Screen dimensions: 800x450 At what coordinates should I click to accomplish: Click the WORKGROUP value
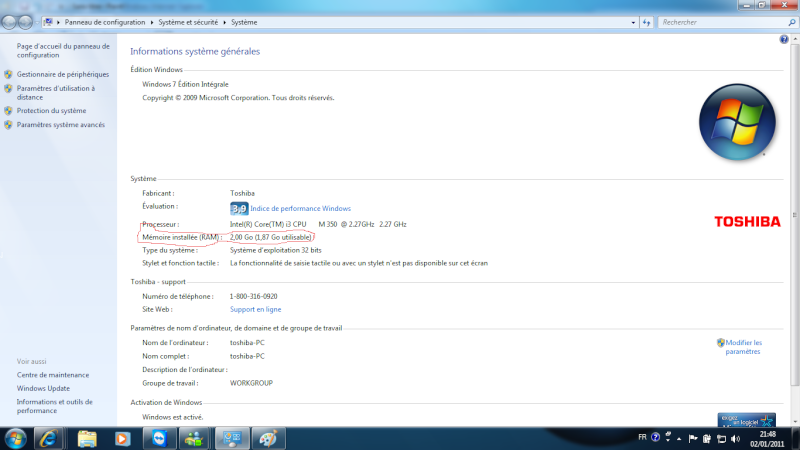pos(251,383)
